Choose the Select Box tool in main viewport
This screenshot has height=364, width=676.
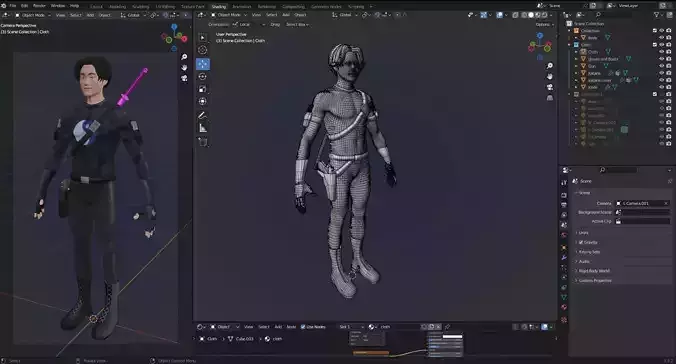[203, 38]
